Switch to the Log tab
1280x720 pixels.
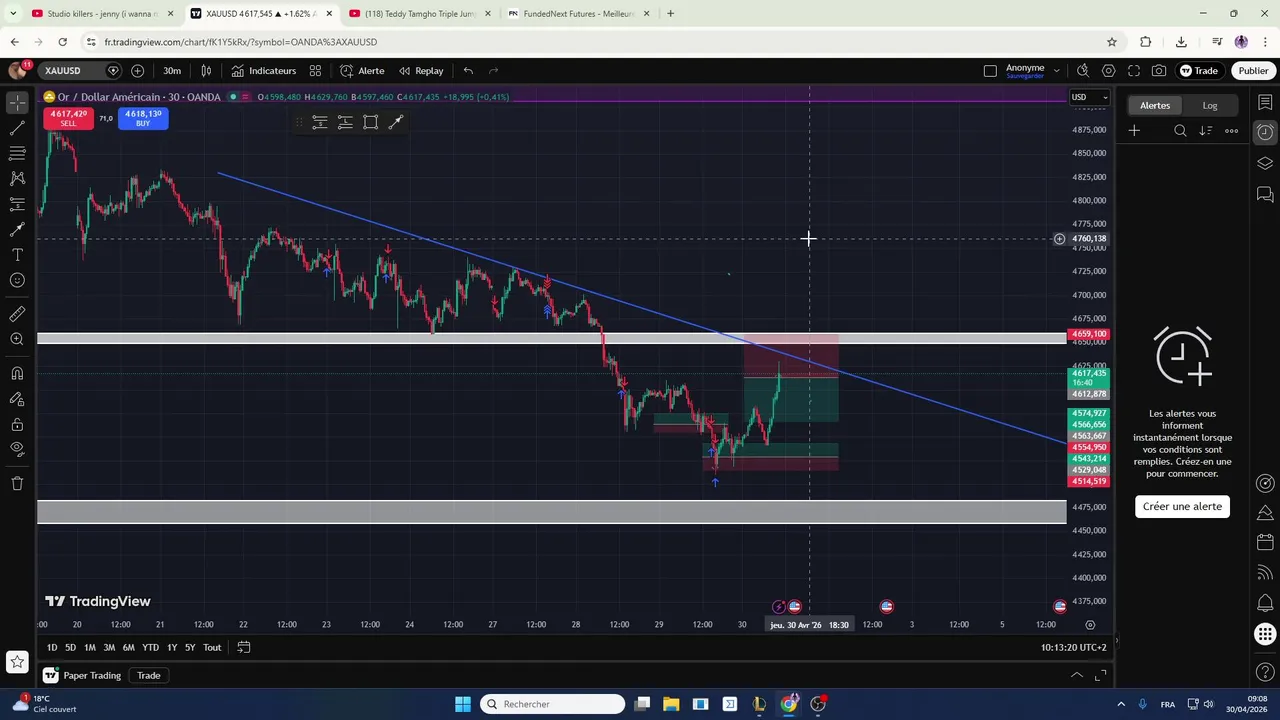pyautogui.click(x=1210, y=105)
